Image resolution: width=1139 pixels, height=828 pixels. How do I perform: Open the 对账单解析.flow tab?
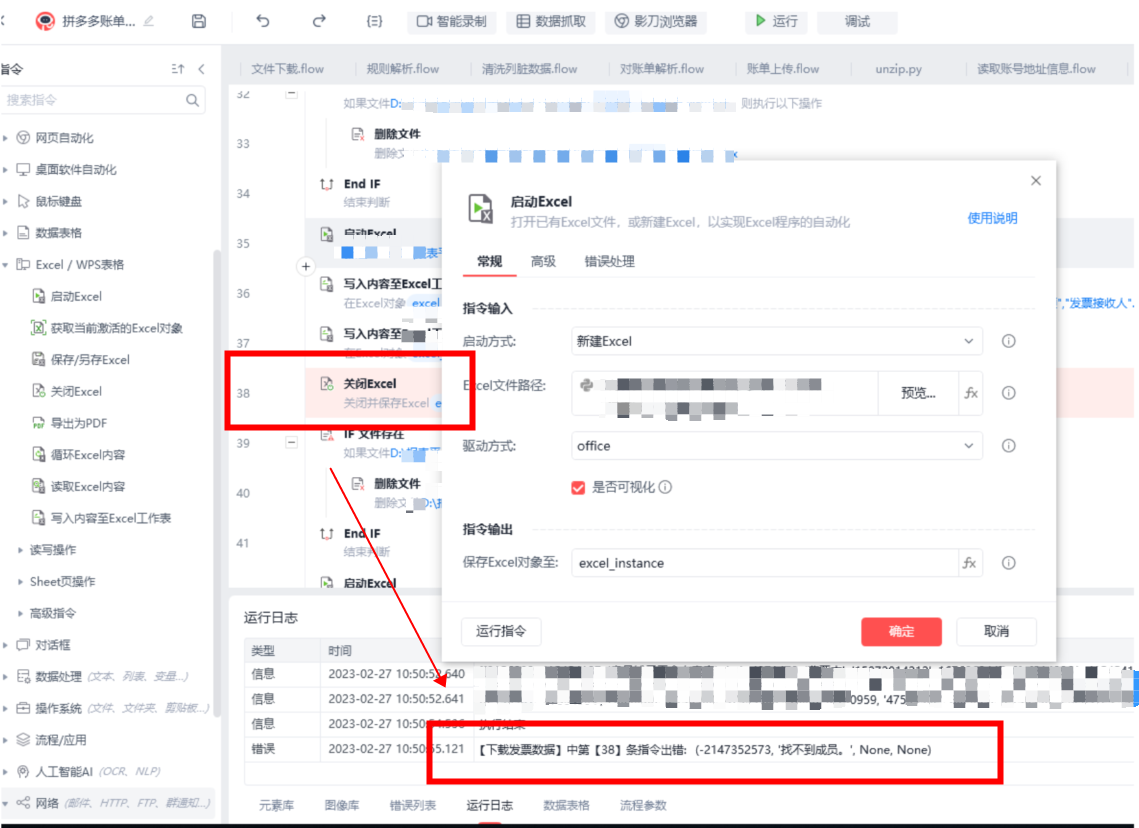tap(662, 69)
